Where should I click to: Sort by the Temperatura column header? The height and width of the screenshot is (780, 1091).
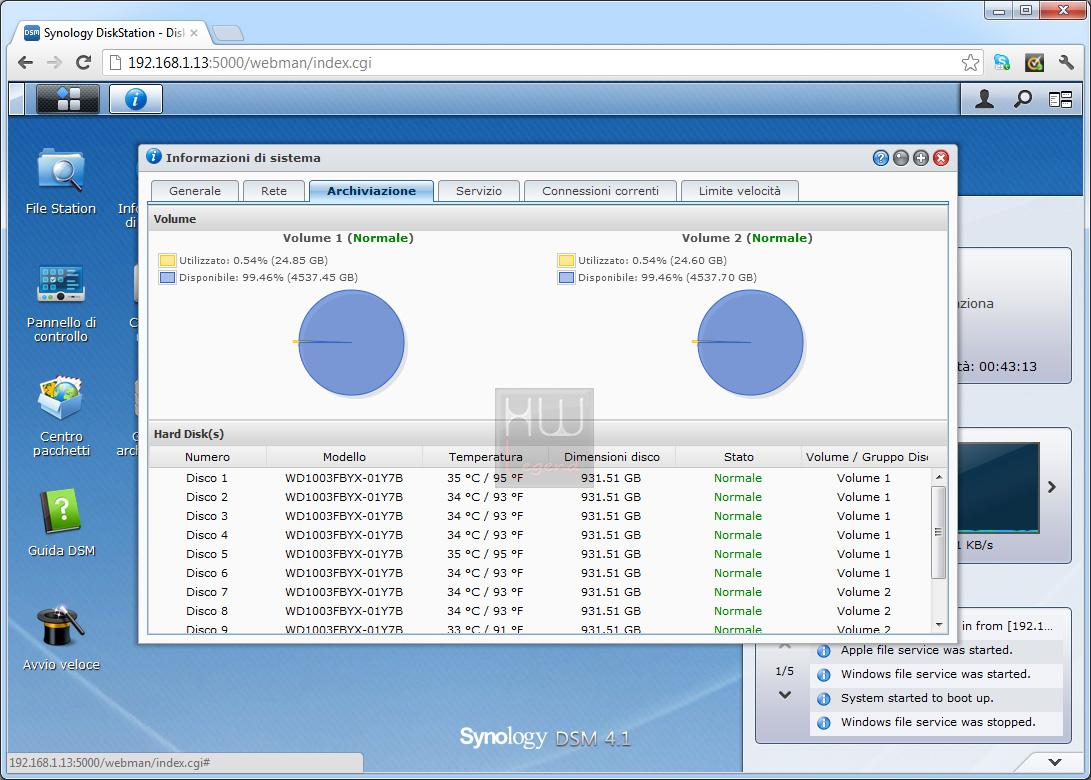click(x=486, y=456)
